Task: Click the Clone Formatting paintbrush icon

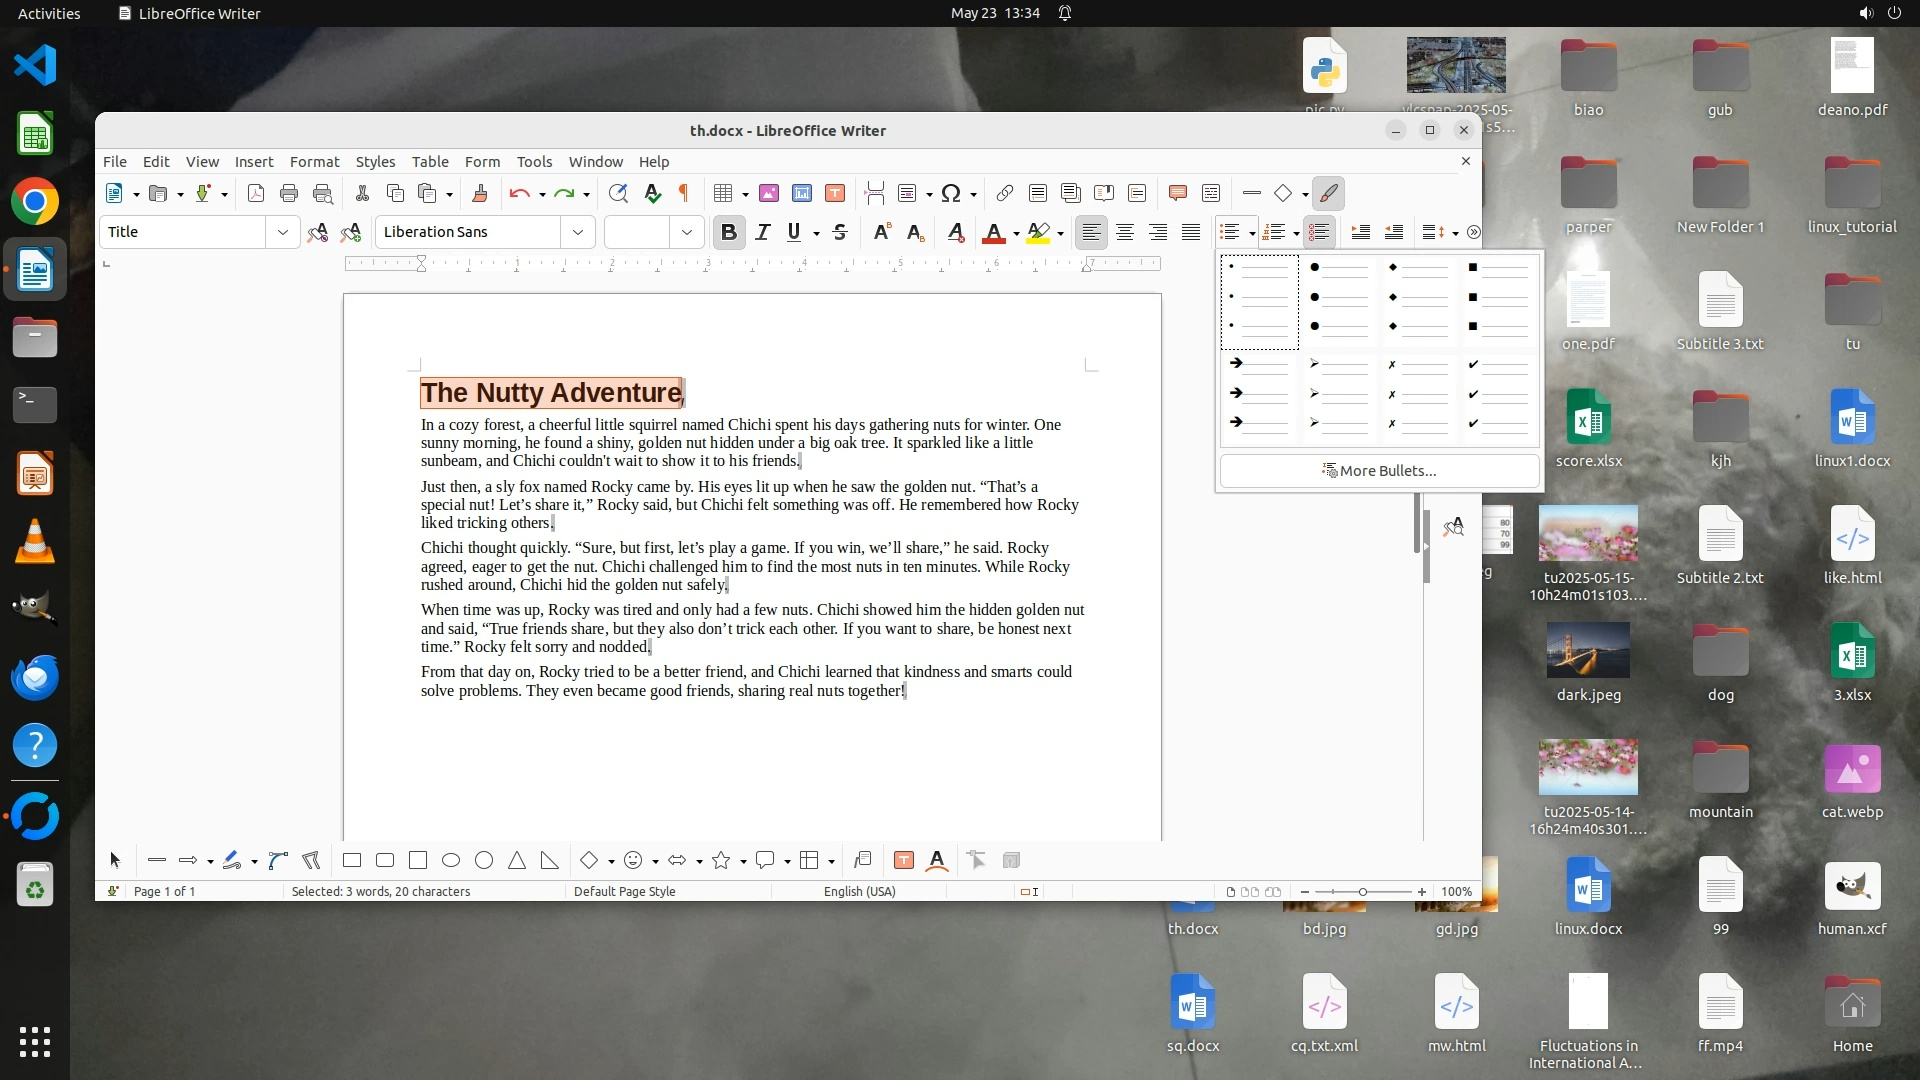Action: pyautogui.click(x=479, y=194)
